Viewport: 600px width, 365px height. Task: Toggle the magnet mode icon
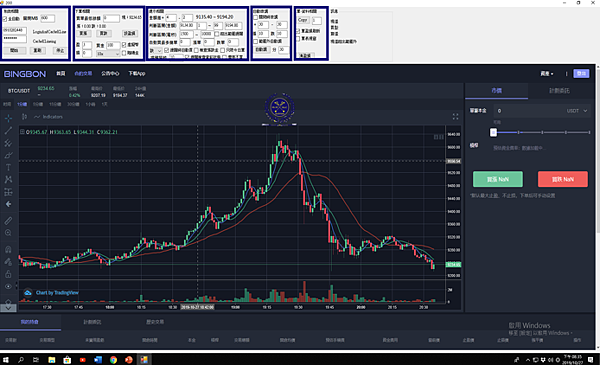pos(8,249)
